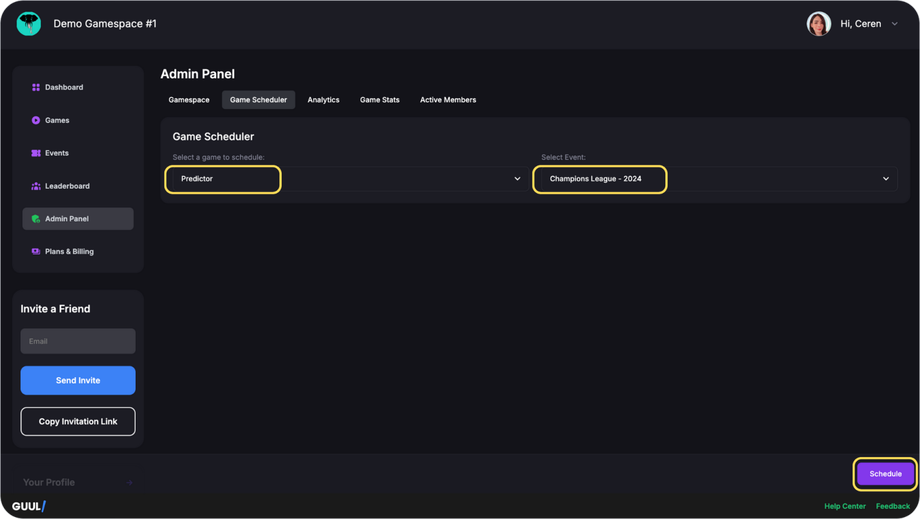Image resolution: width=920 pixels, height=519 pixels.
Task: Click the Admin Panel shield icon
Action: pos(36,219)
